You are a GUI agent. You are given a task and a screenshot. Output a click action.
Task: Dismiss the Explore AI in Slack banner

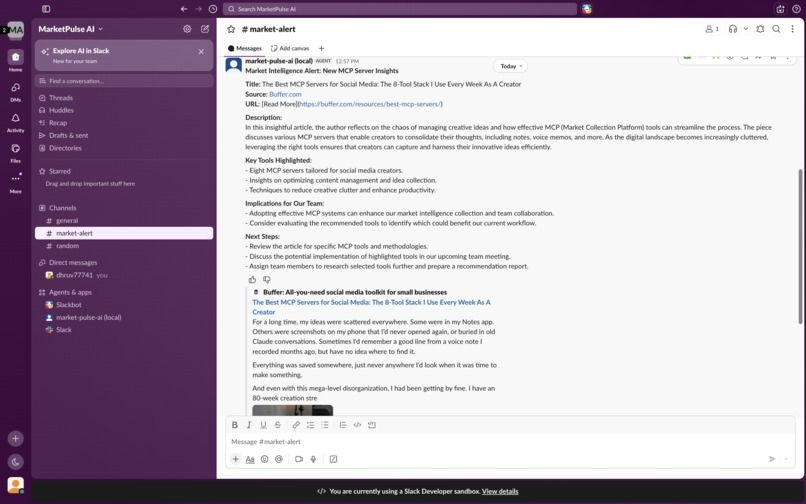tap(201, 52)
